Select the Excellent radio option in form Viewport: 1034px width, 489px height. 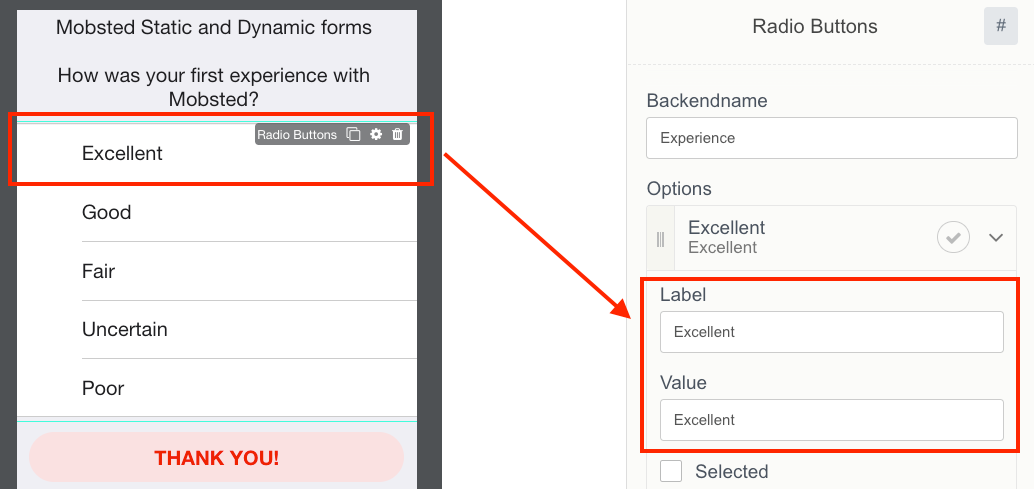122,153
